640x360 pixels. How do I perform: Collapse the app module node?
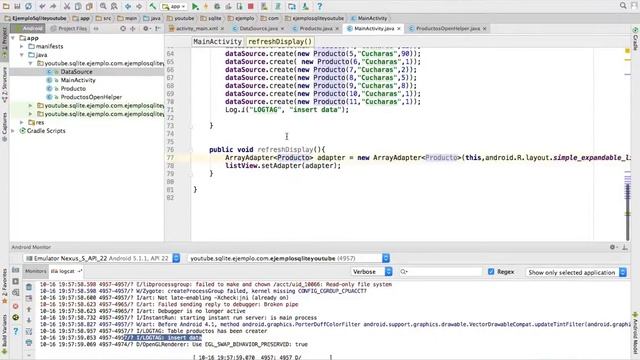pos(13,38)
